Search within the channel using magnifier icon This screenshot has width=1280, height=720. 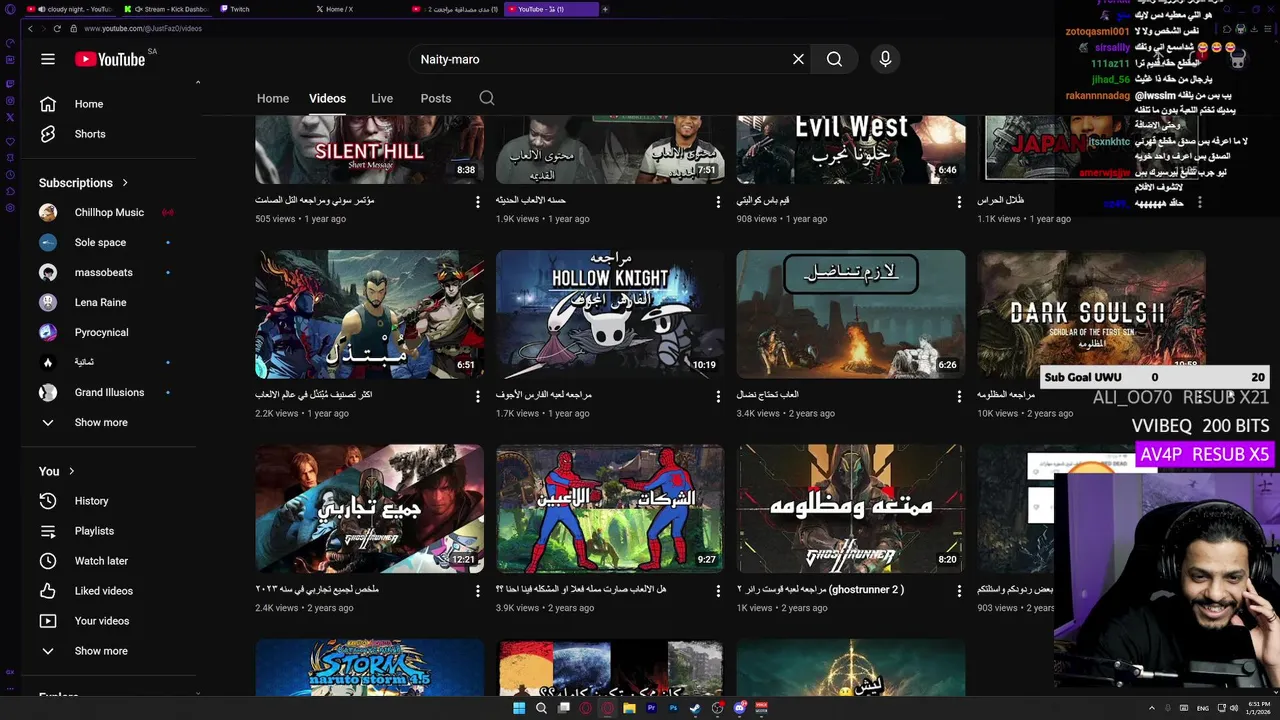[x=487, y=98]
